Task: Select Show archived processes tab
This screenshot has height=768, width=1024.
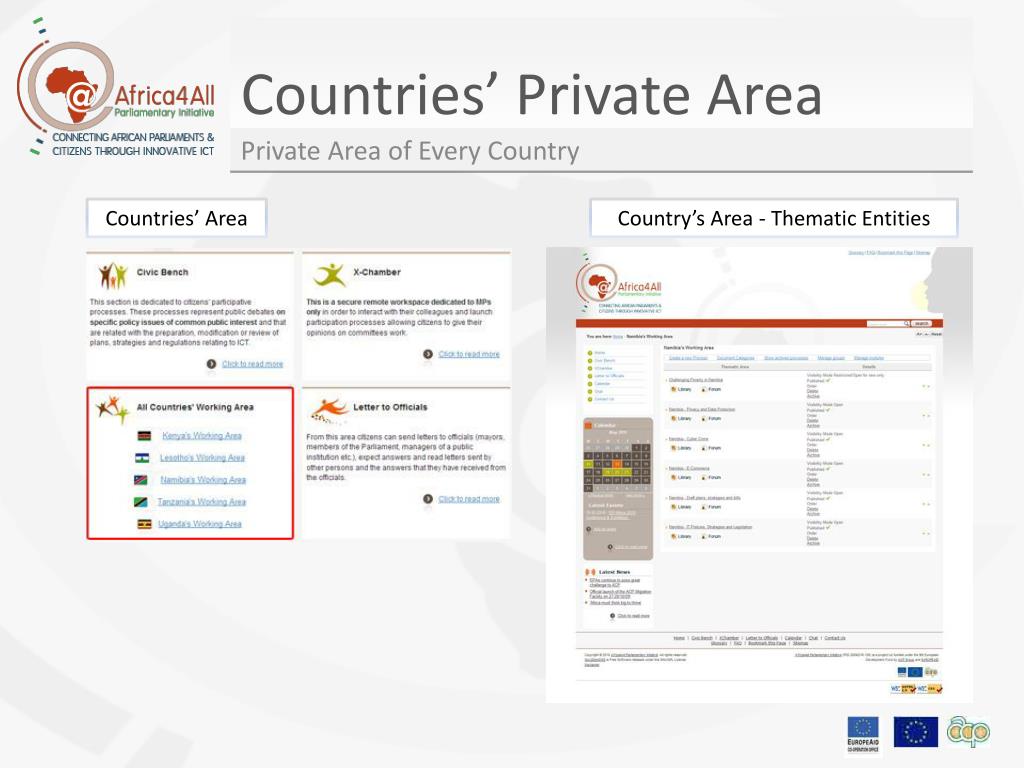Action: [786, 358]
